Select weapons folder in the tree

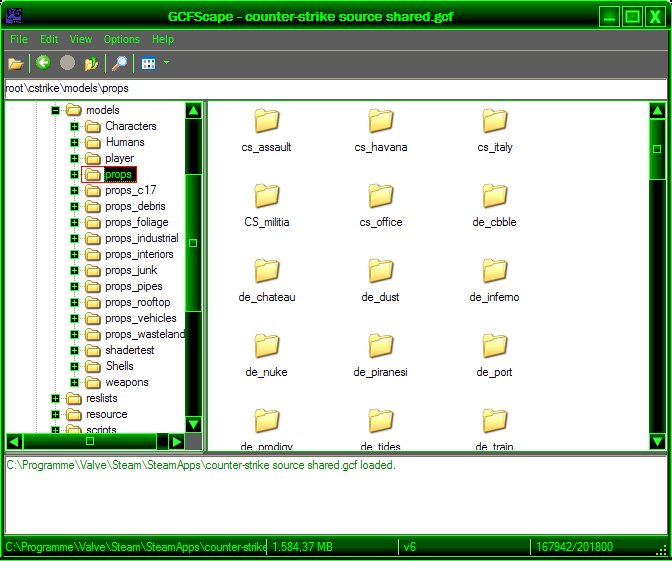coord(127,382)
